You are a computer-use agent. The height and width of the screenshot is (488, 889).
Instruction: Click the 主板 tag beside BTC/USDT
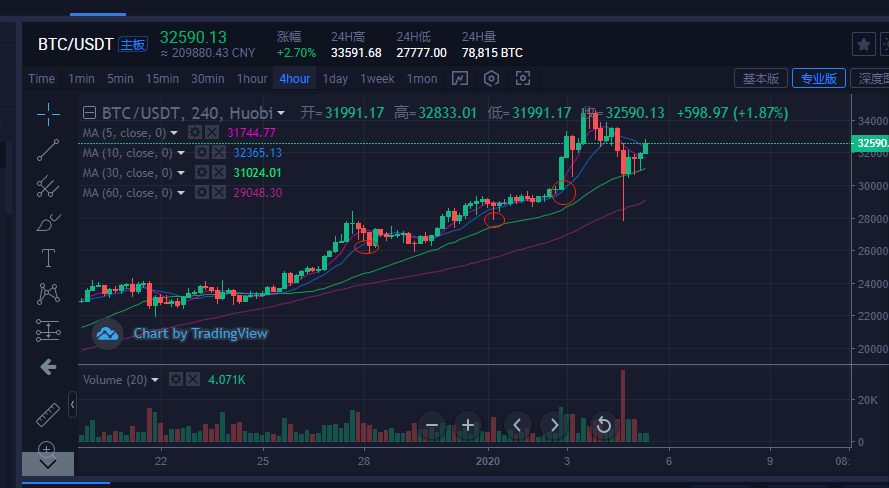133,44
